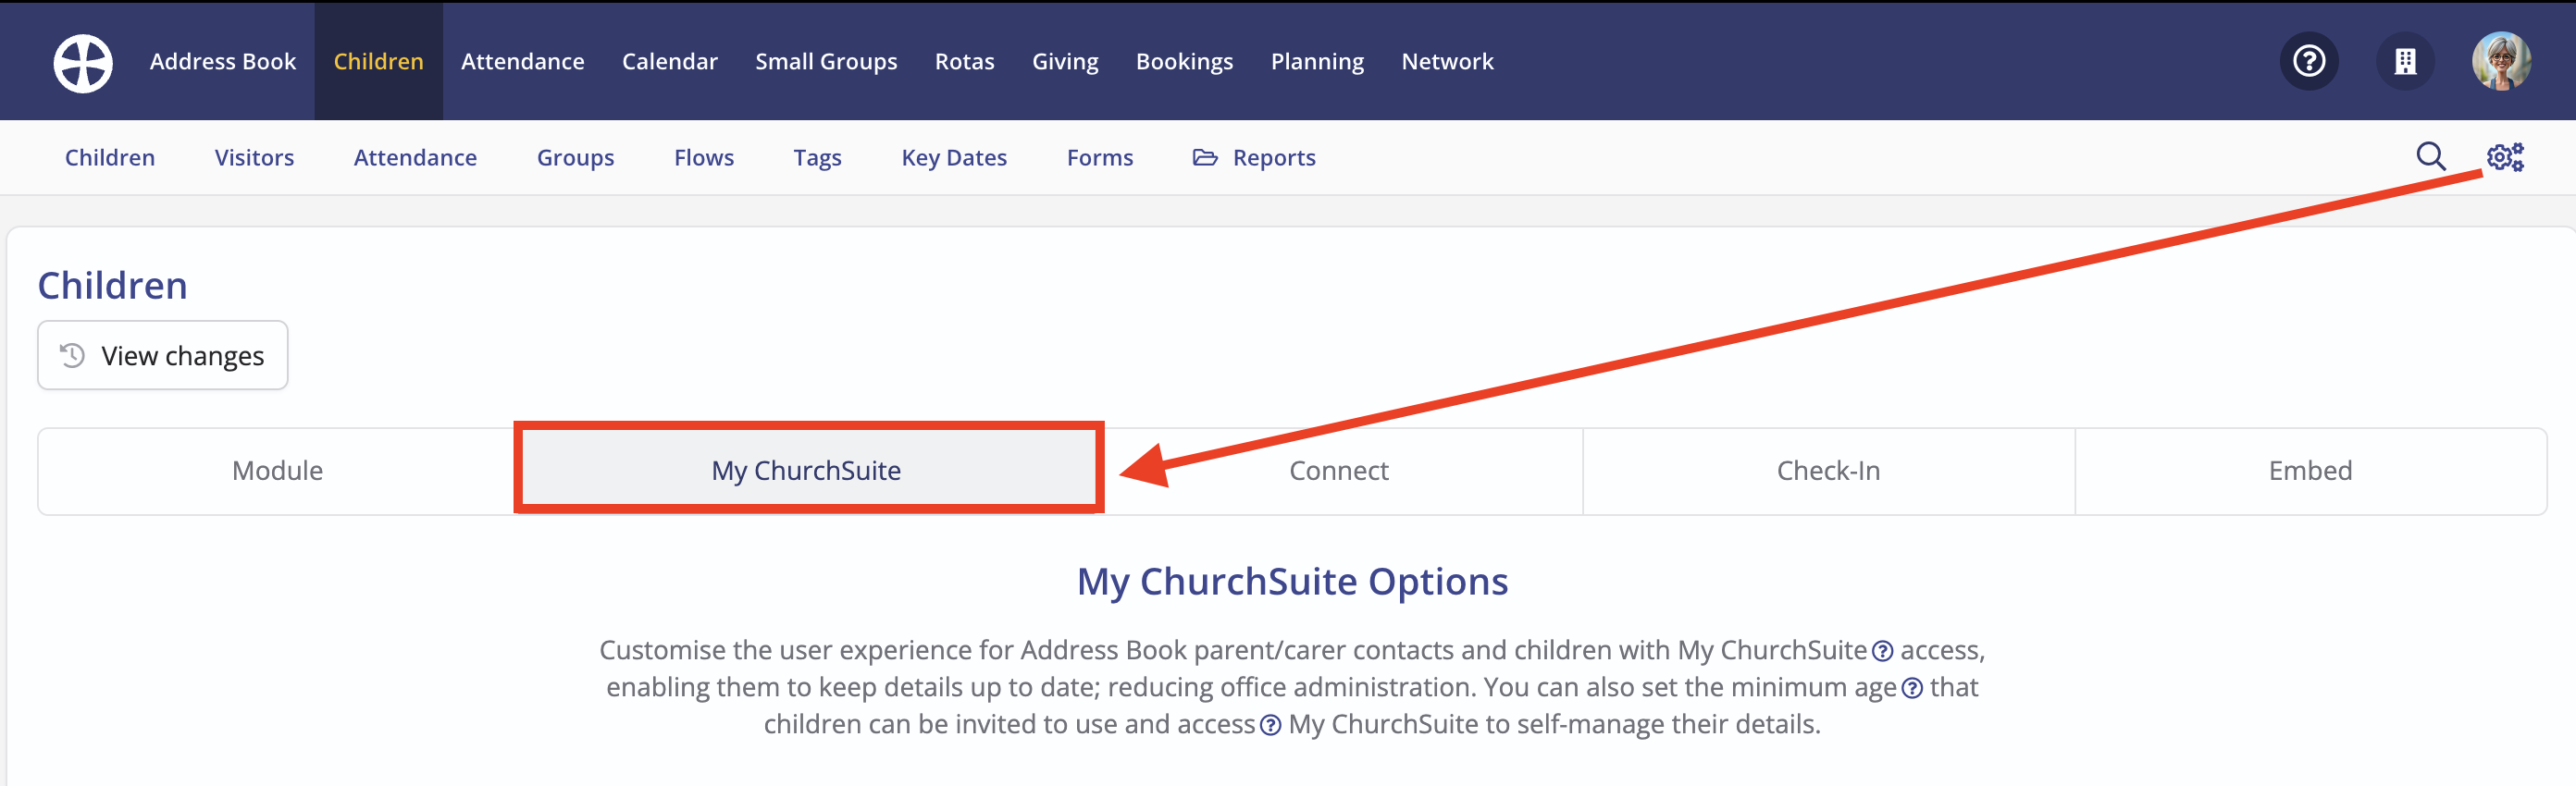
Task: Select the Children module in top bar
Action: 378,61
